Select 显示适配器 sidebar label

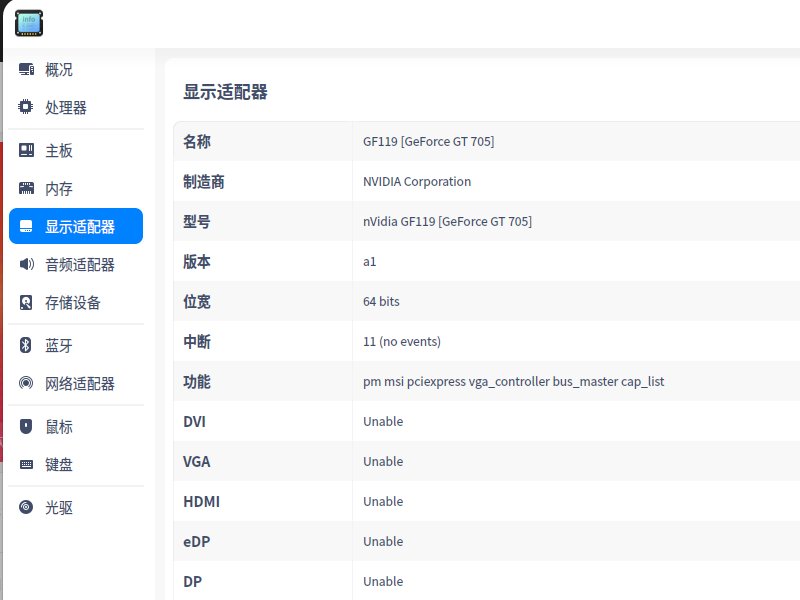pos(80,227)
